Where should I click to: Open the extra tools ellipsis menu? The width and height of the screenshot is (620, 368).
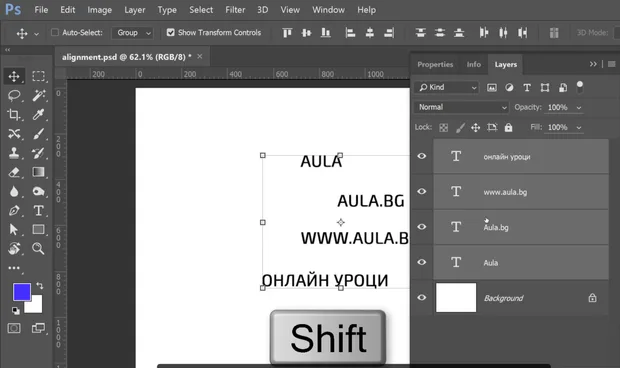point(14,268)
